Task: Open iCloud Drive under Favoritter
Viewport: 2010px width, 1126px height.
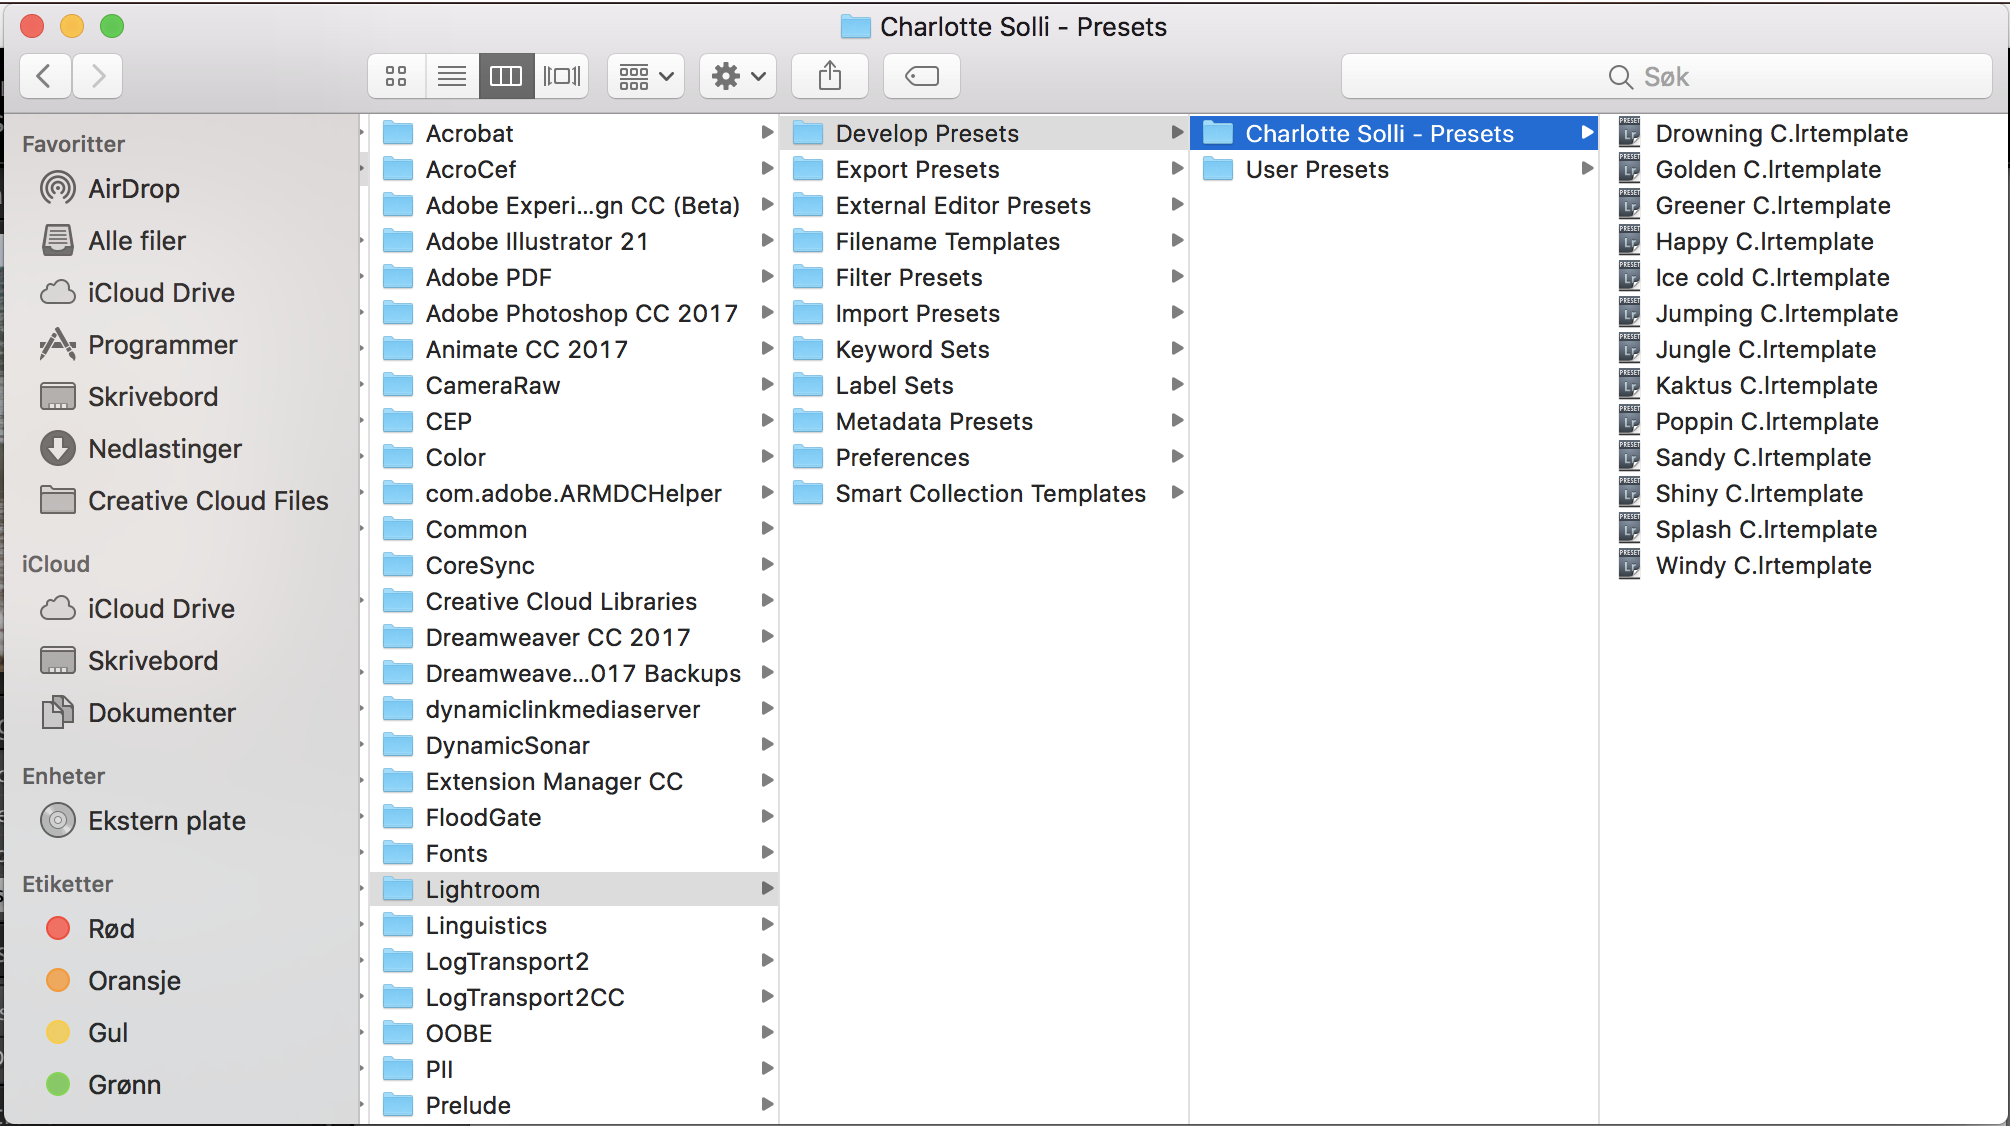Action: [x=161, y=292]
